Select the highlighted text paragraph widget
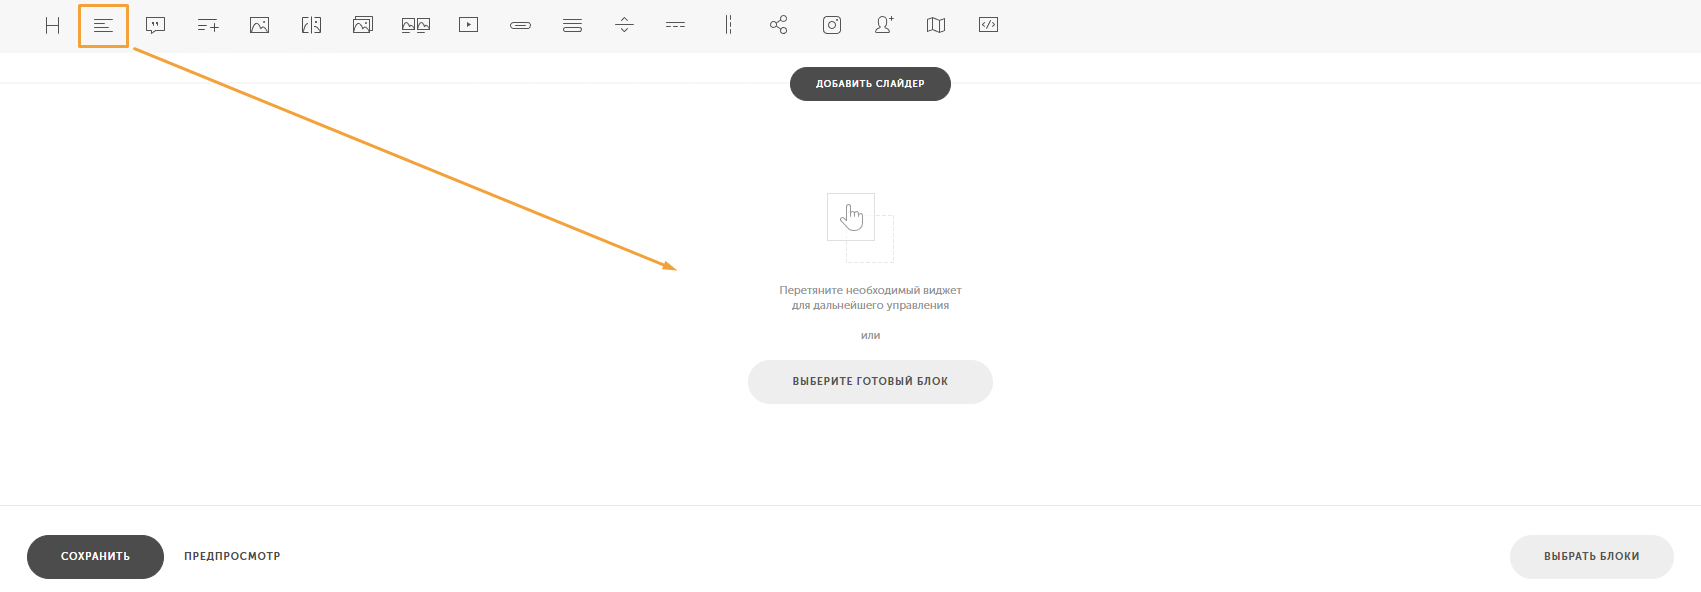Screen dimensions: 1701x592 coord(103,25)
